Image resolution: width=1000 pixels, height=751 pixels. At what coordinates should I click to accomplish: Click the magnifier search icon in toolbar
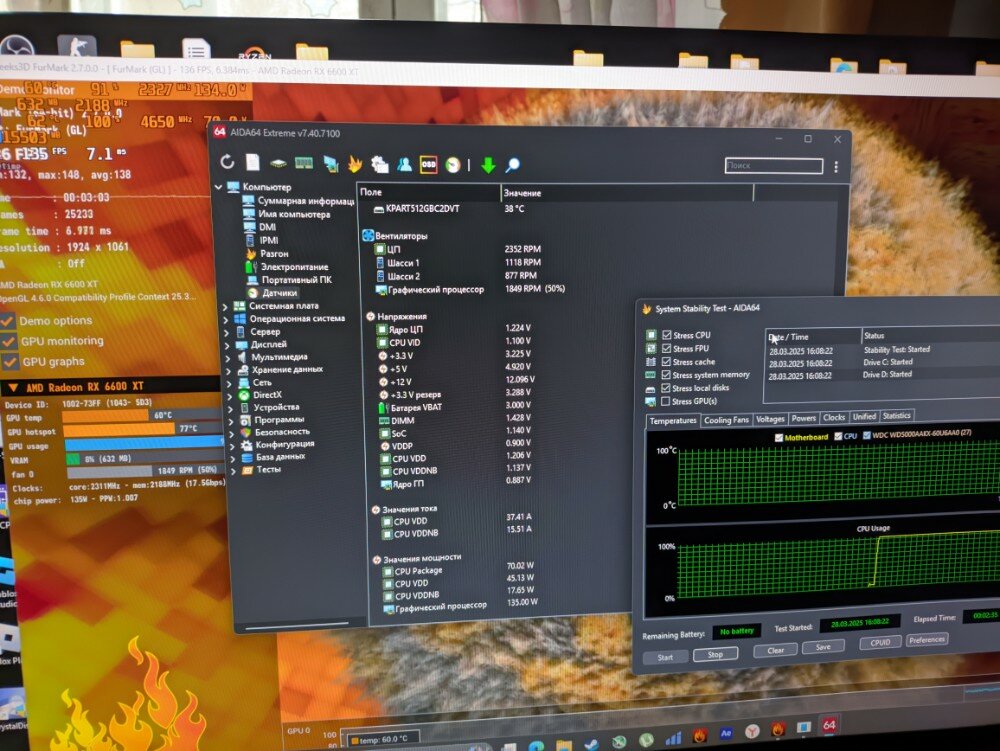512,165
